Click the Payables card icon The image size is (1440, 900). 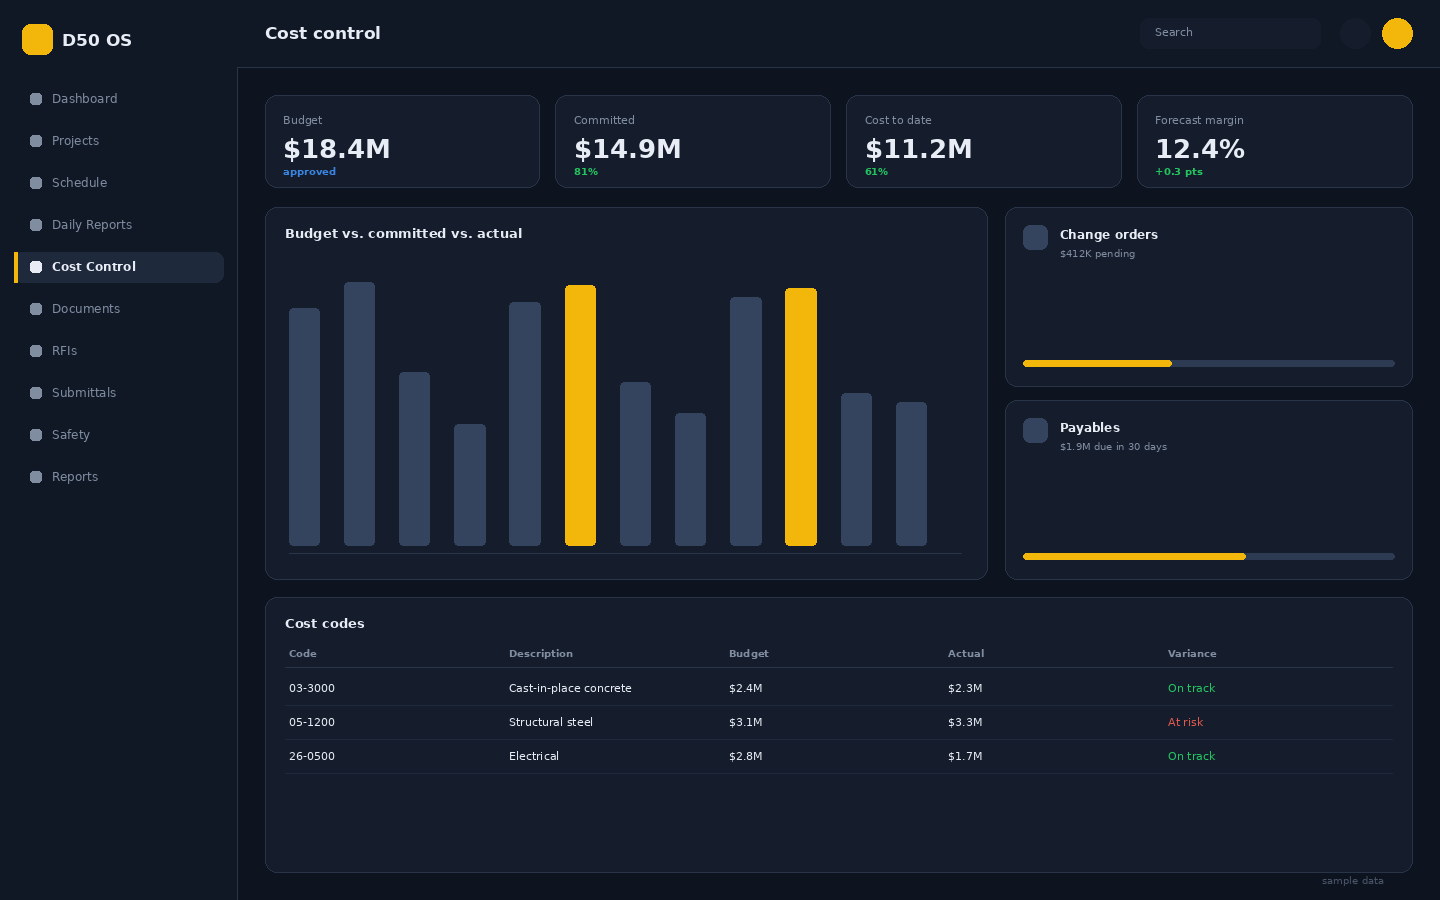coord(1035,430)
